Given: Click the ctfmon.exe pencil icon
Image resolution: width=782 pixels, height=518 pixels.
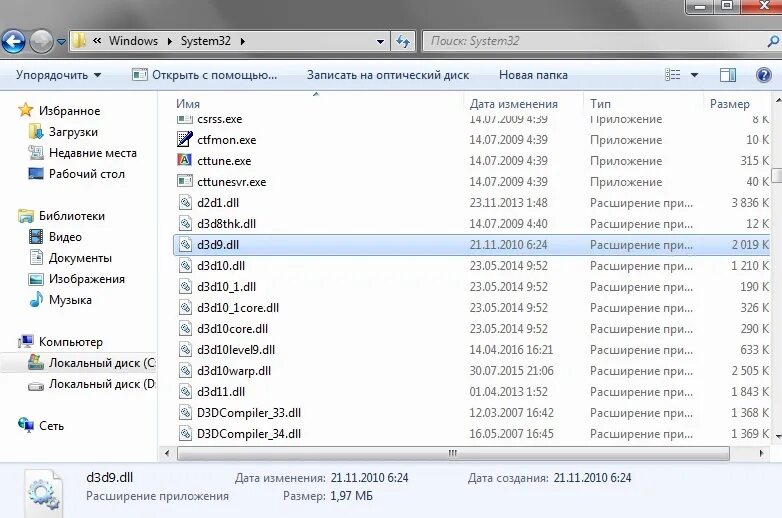Looking at the screenshot, I should pyautogui.click(x=185, y=139).
